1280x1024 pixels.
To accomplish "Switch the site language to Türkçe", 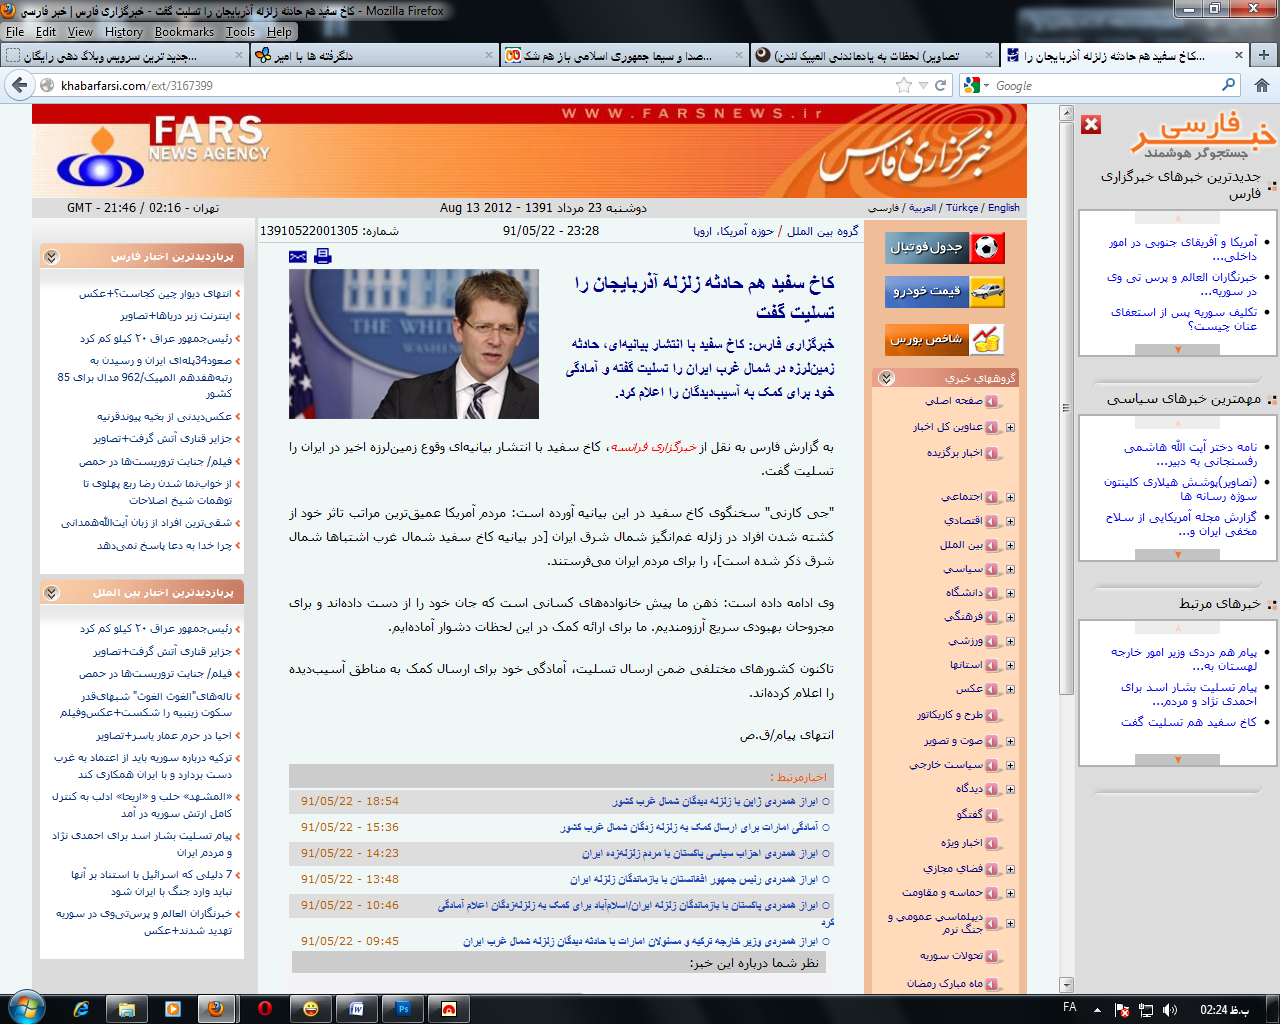I will [962, 208].
